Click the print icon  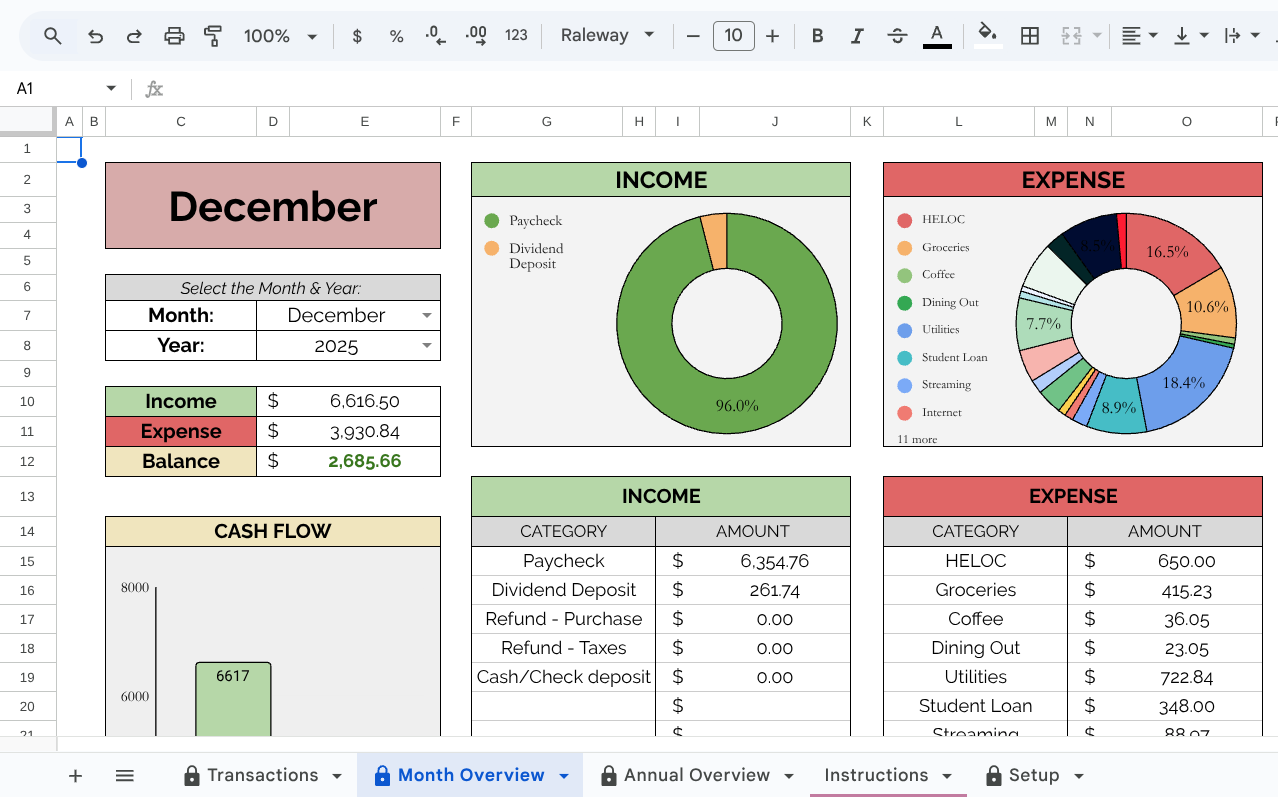174,36
